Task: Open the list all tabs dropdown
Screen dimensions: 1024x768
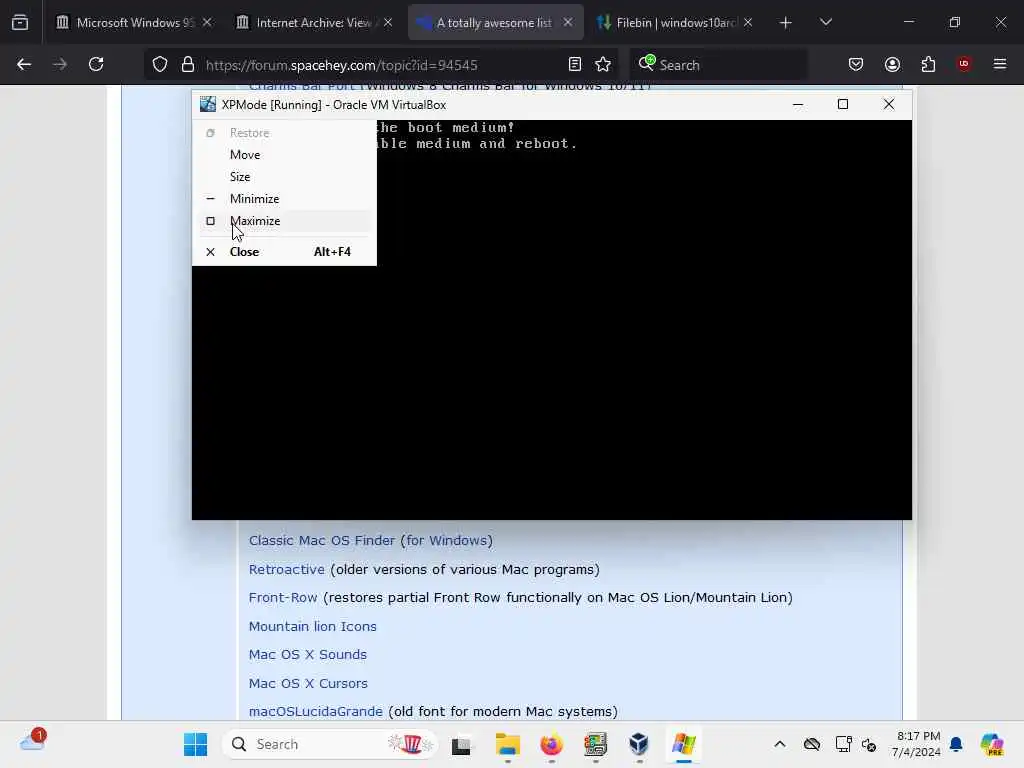Action: point(825,23)
